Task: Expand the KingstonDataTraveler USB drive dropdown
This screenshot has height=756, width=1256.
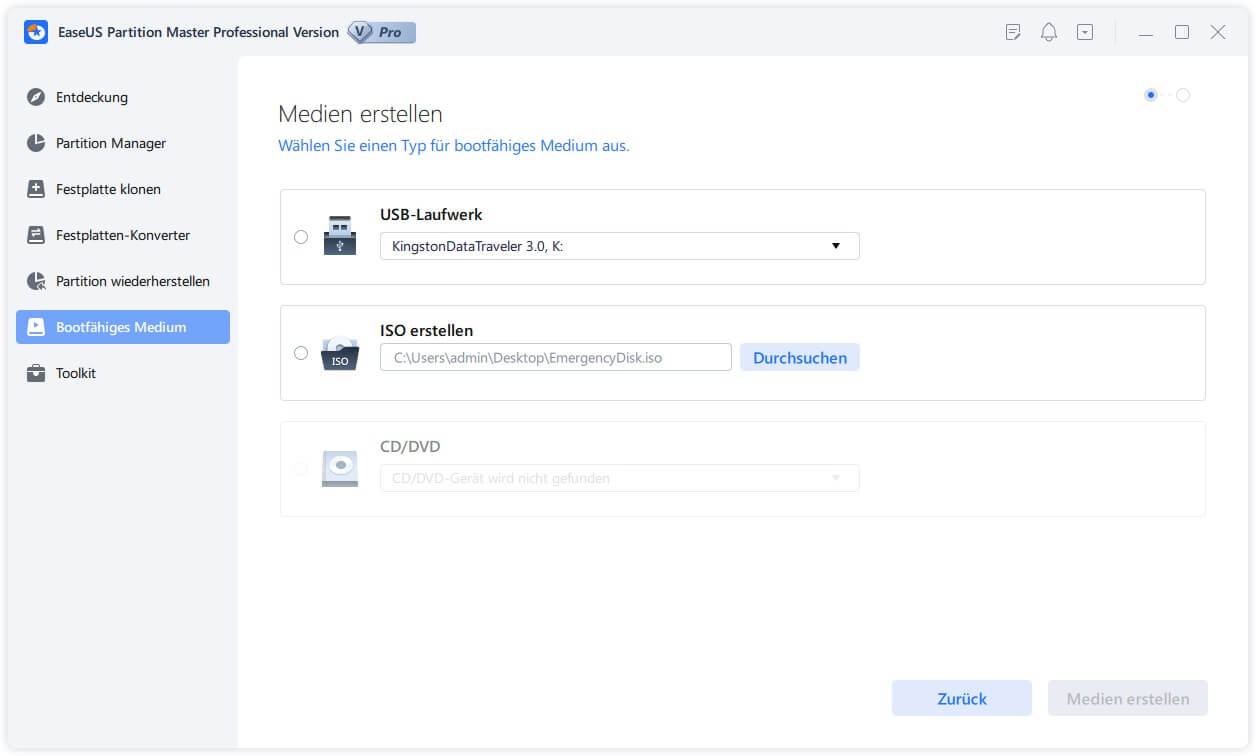Action: [x=620, y=246]
